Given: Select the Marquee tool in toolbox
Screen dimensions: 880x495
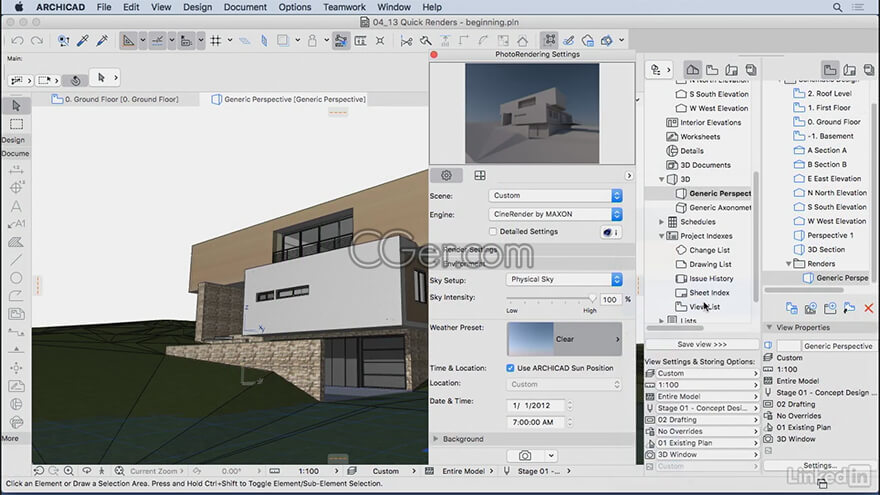Looking at the screenshot, I should click(16, 124).
